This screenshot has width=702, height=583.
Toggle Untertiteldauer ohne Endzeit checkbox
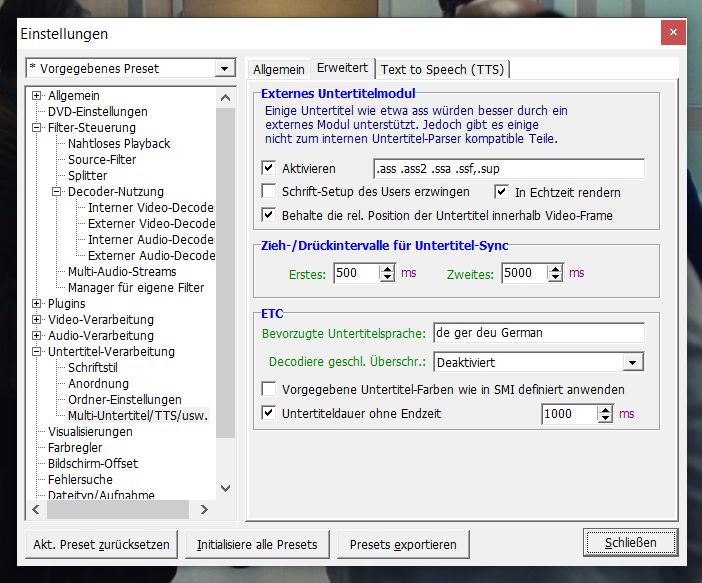point(269,413)
